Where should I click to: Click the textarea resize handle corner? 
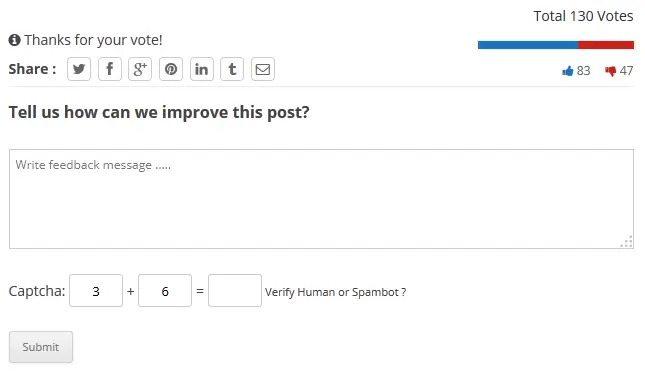[x=627, y=242]
